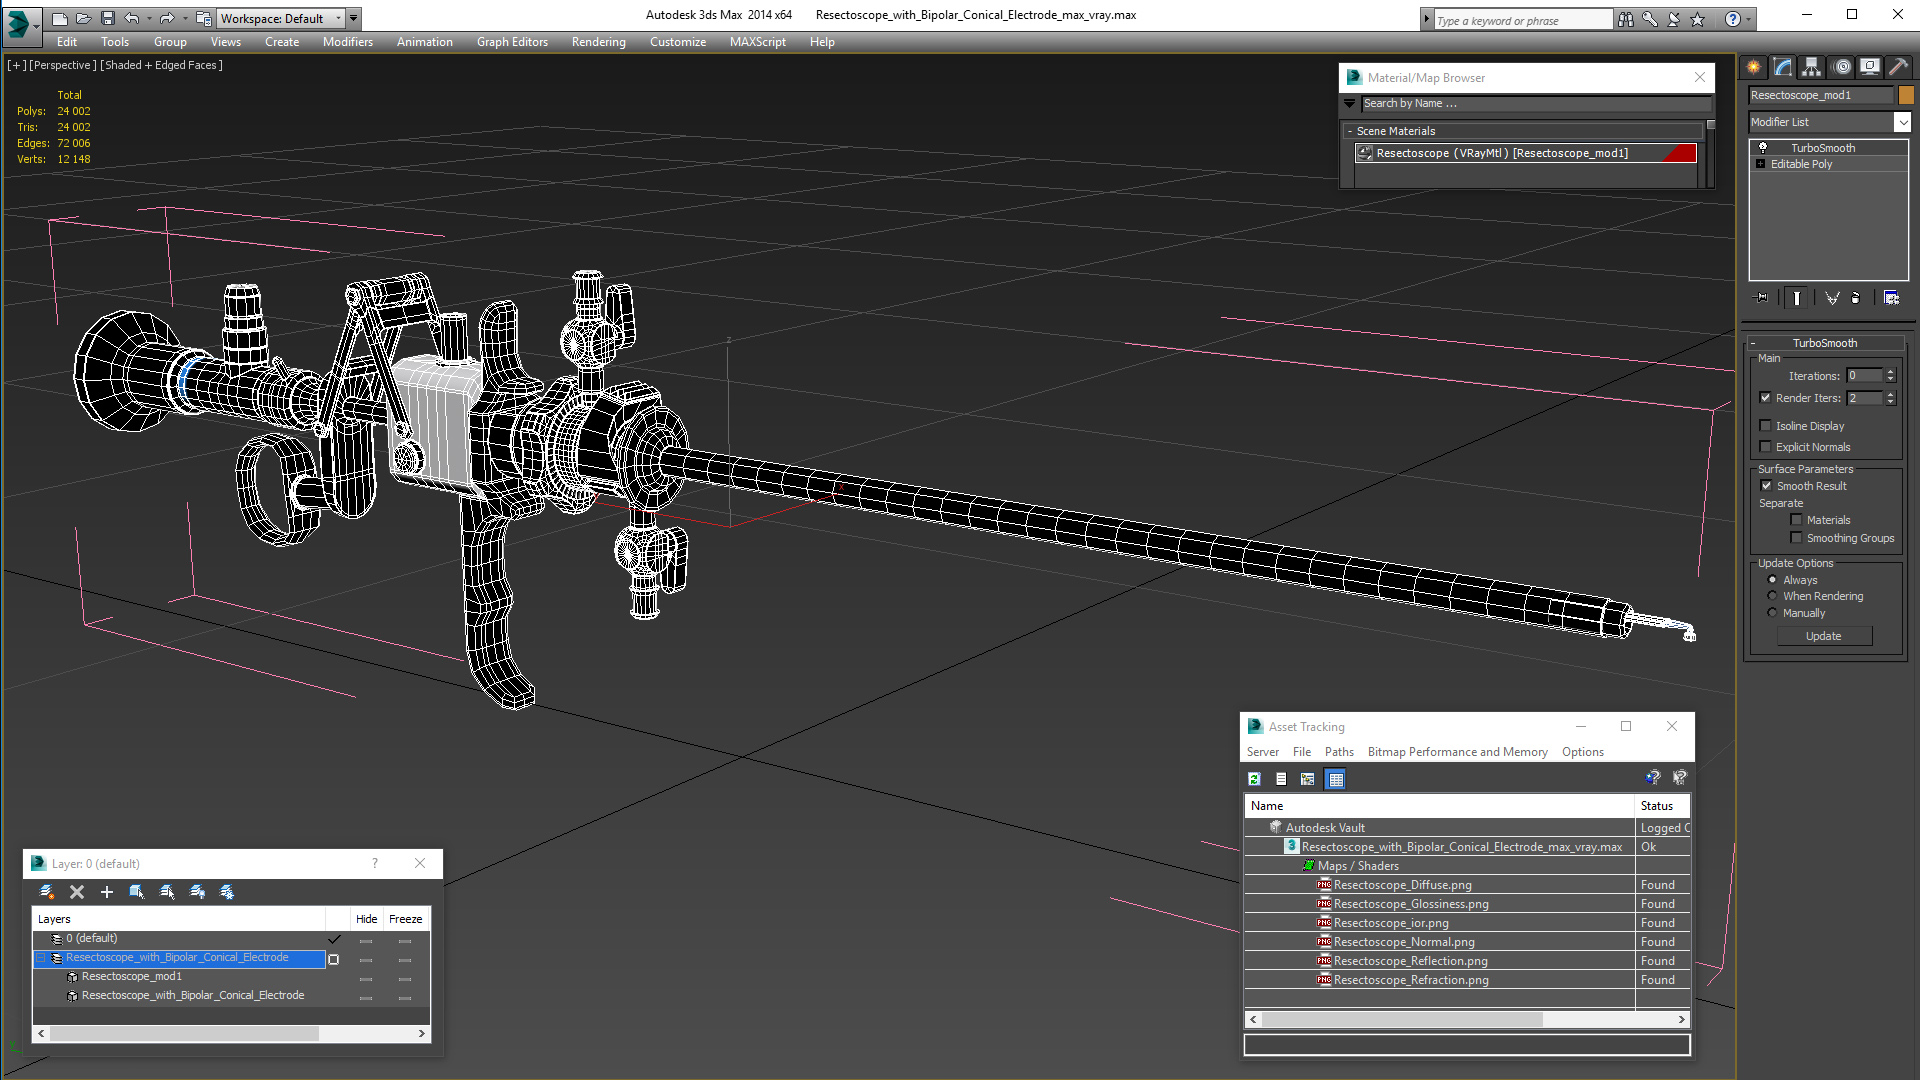Screen dimensions: 1920x1080
Task: Open Configure Modifier Sets icon
Action: point(1891,298)
